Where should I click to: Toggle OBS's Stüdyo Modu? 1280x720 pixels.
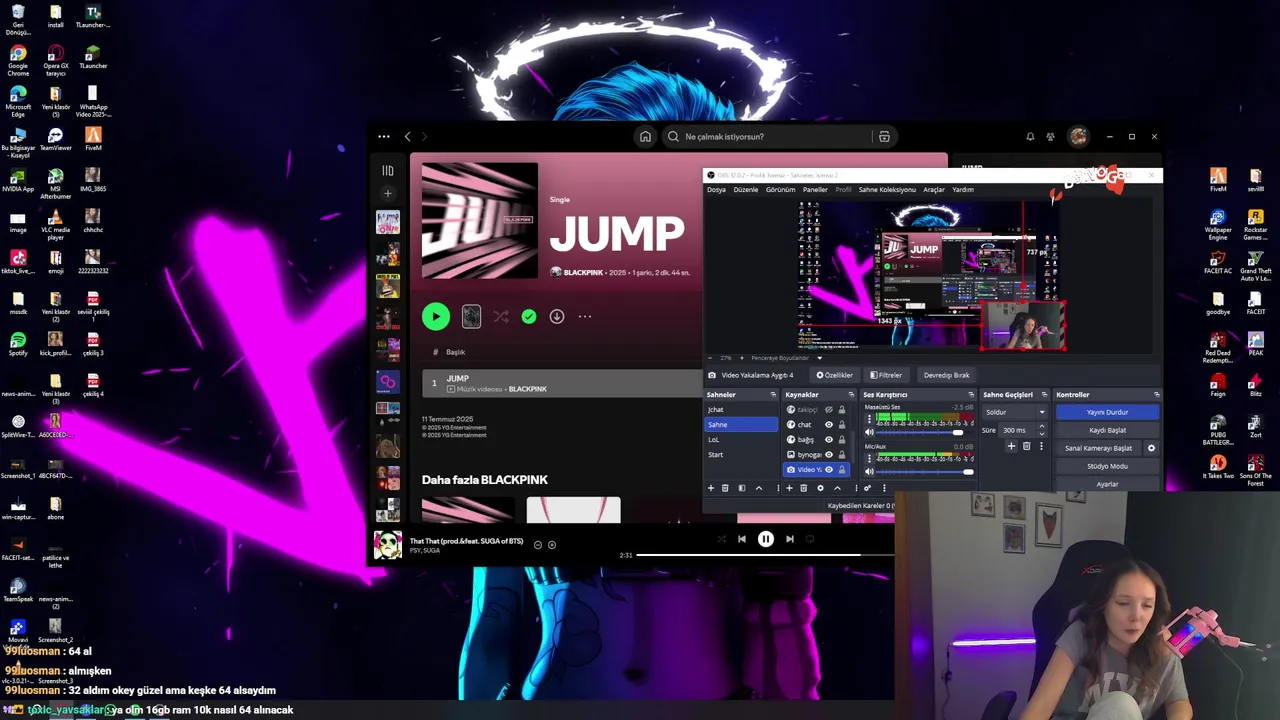(1107, 466)
